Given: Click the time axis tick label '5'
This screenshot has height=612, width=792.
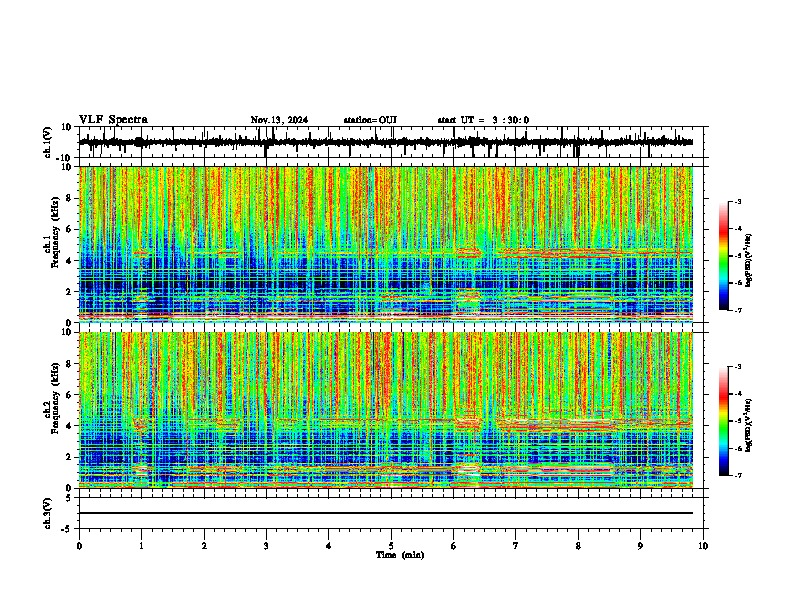Looking at the screenshot, I should (391, 546).
